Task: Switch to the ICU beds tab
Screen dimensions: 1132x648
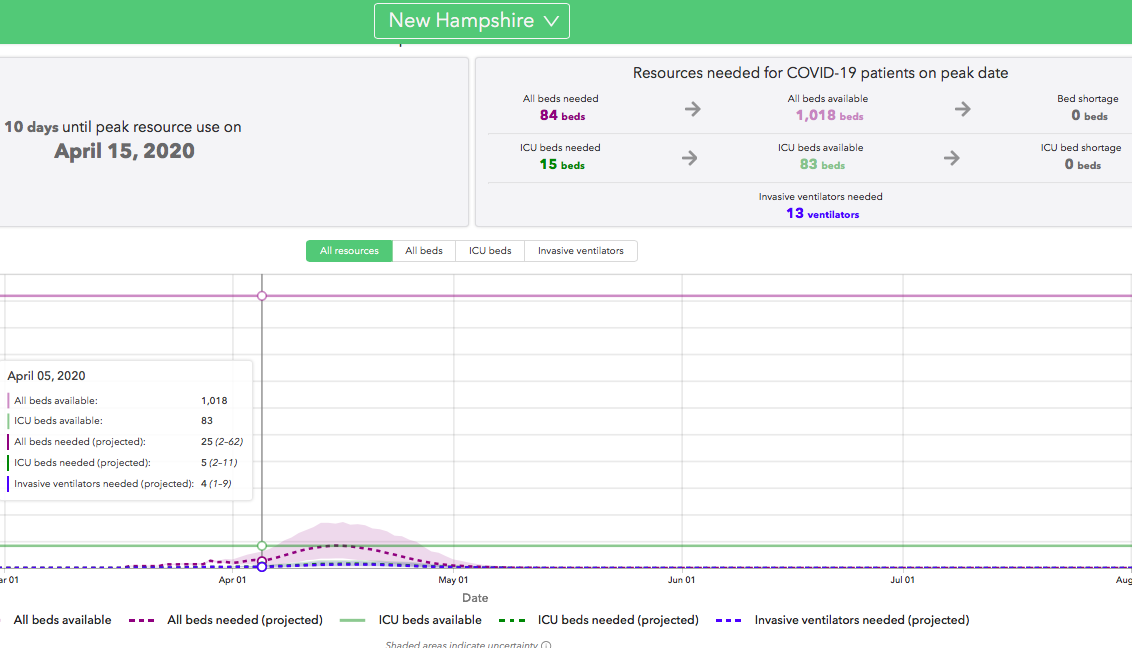Action: pyautogui.click(x=490, y=251)
